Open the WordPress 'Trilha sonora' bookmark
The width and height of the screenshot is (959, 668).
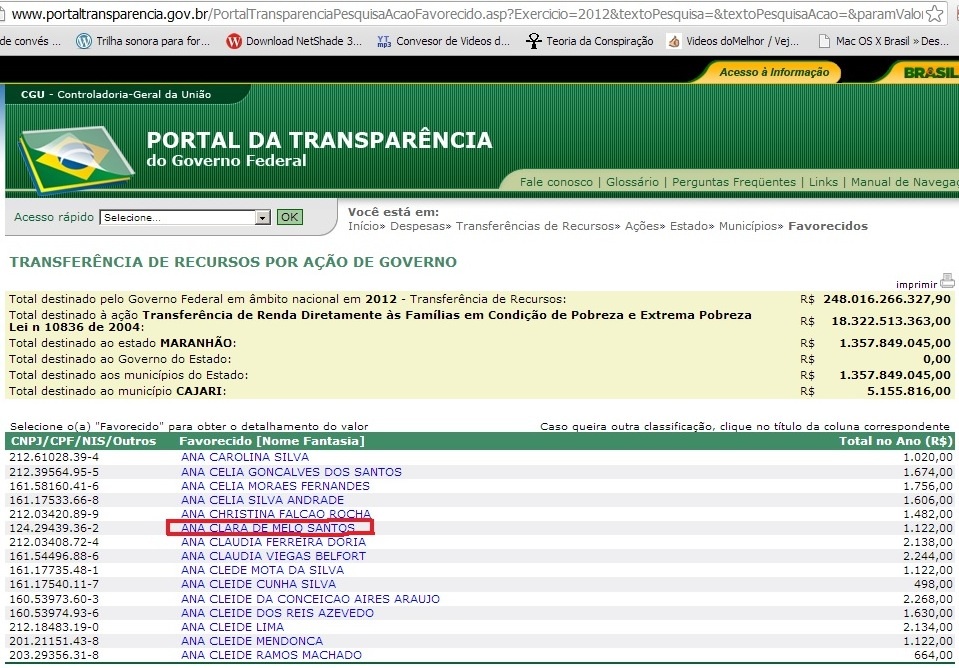pyautogui.click(x=143, y=41)
